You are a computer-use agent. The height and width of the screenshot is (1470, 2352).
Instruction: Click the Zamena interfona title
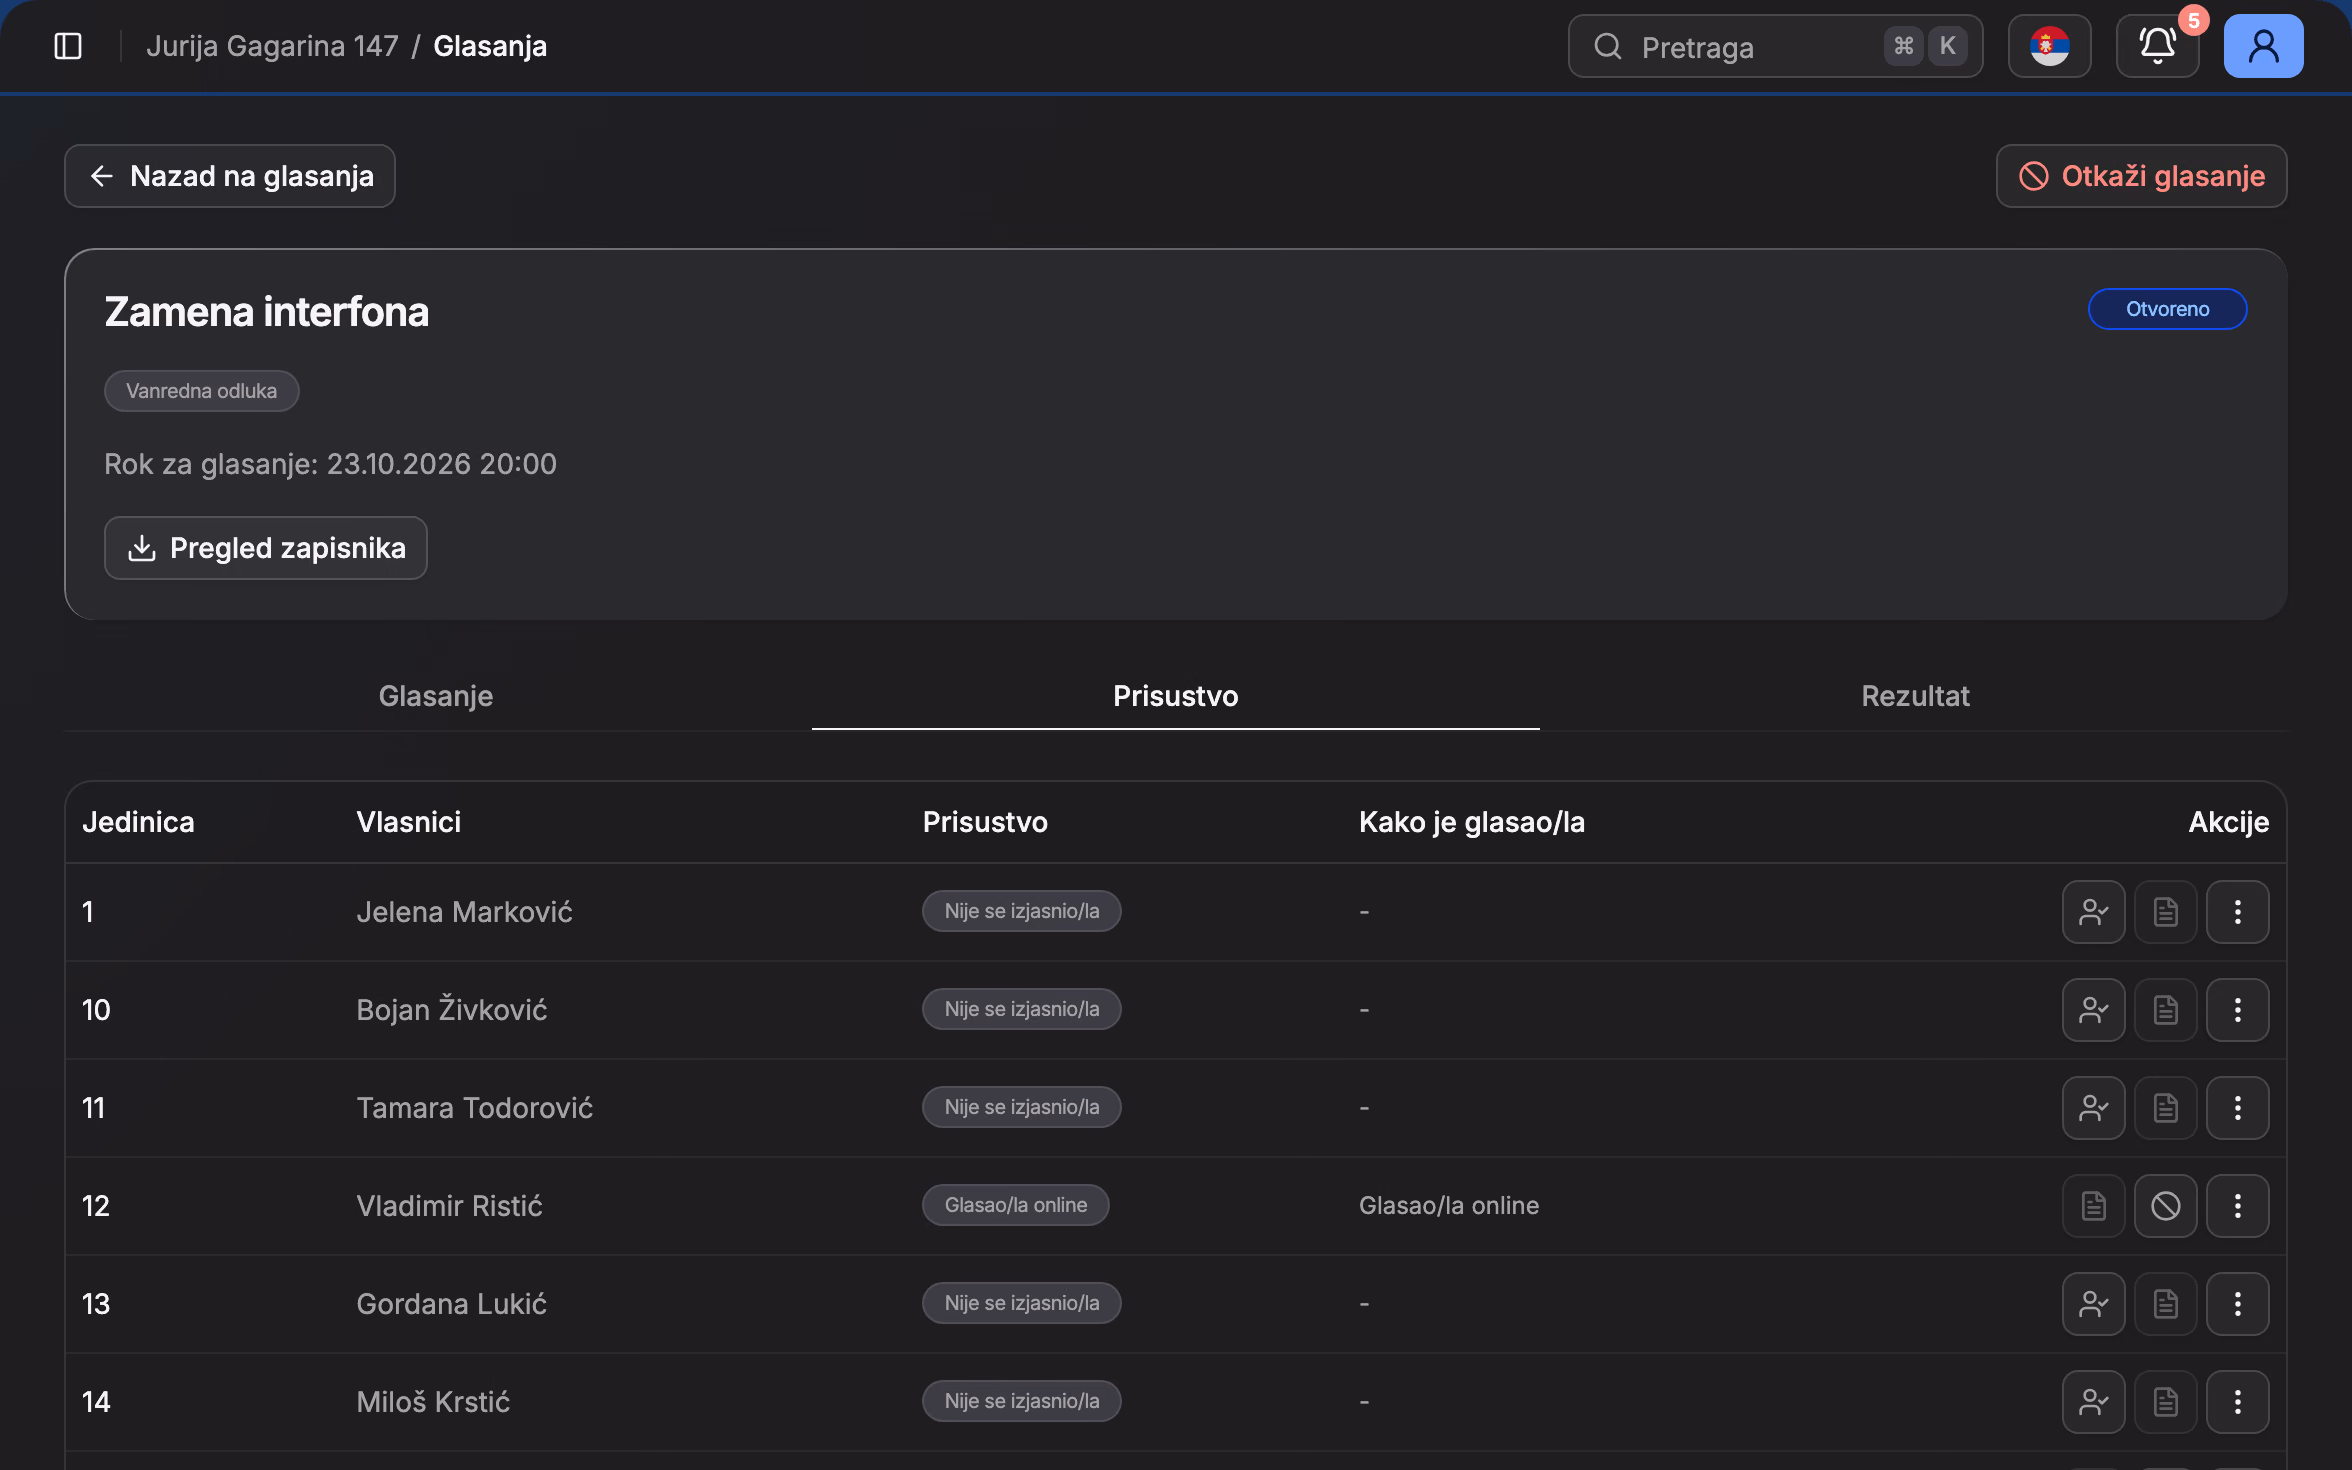coord(266,312)
